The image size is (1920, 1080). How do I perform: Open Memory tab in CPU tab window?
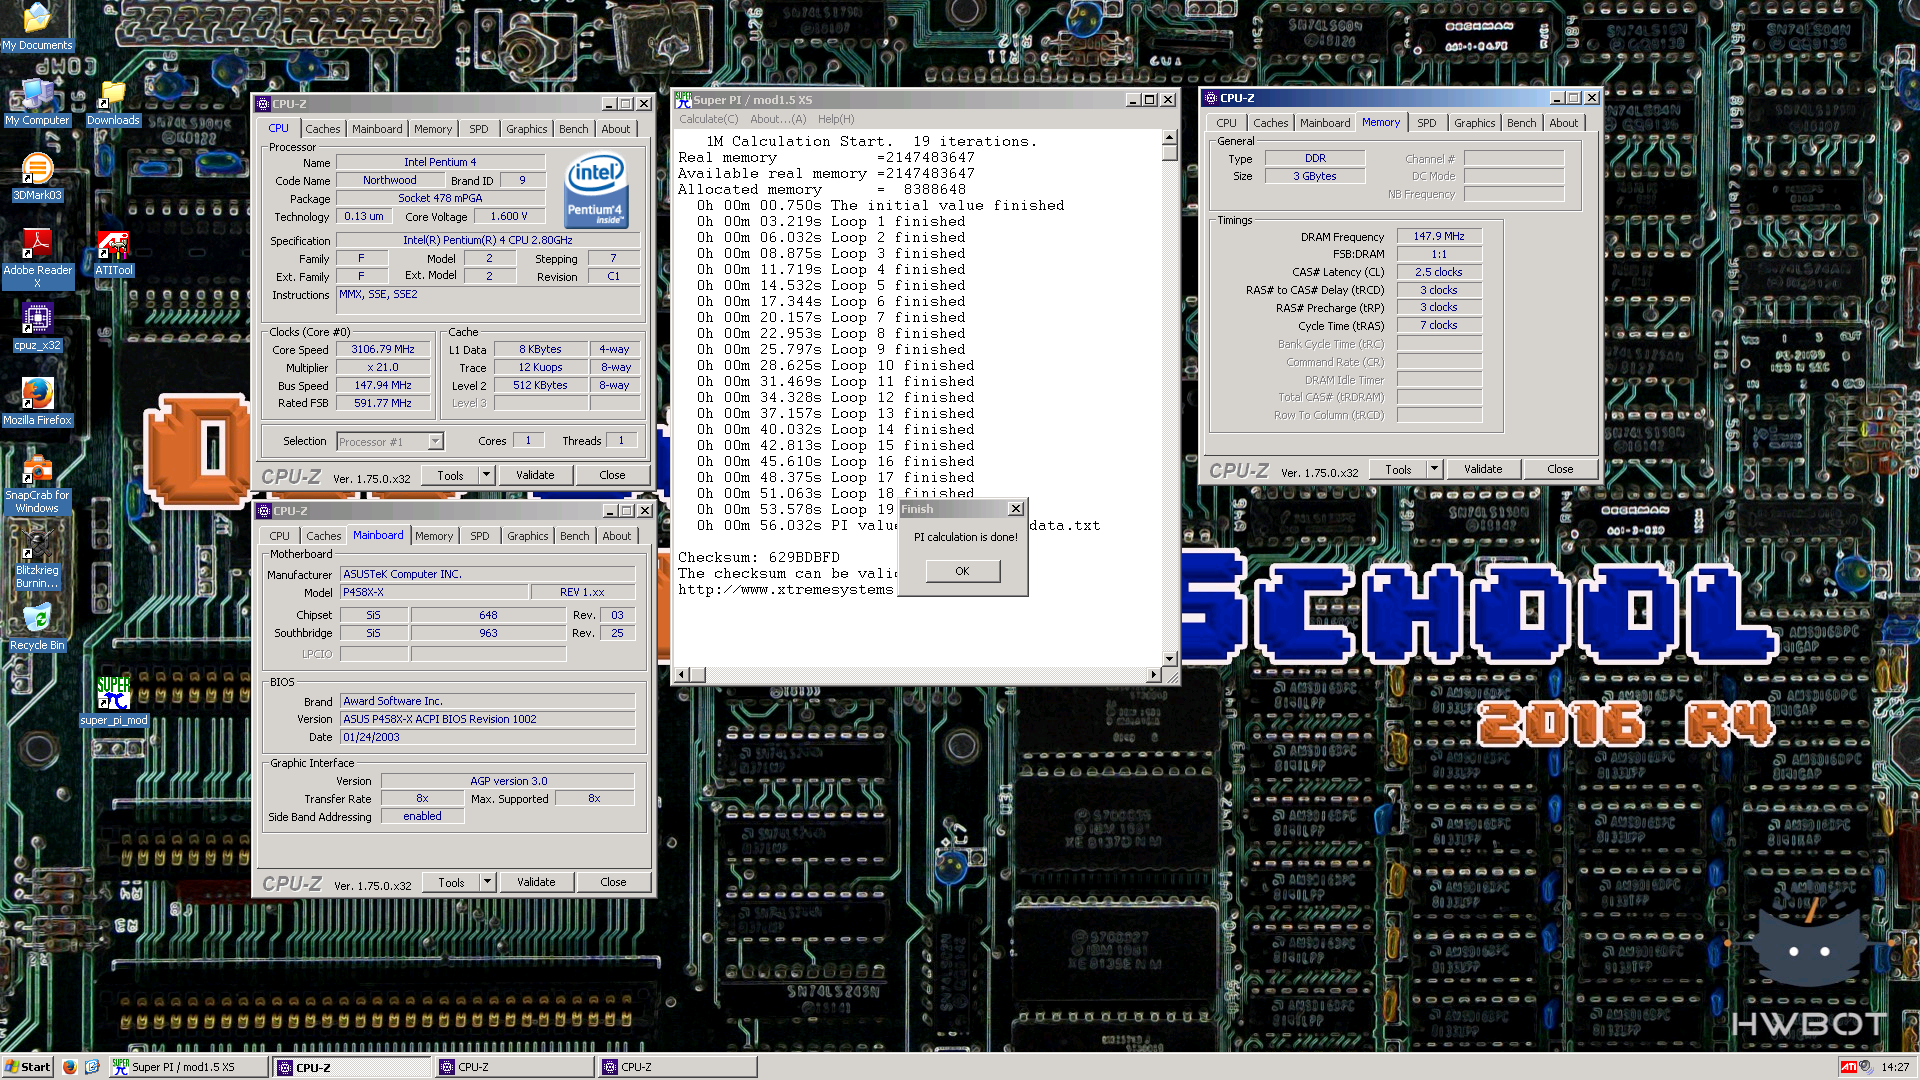tap(432, 129)
